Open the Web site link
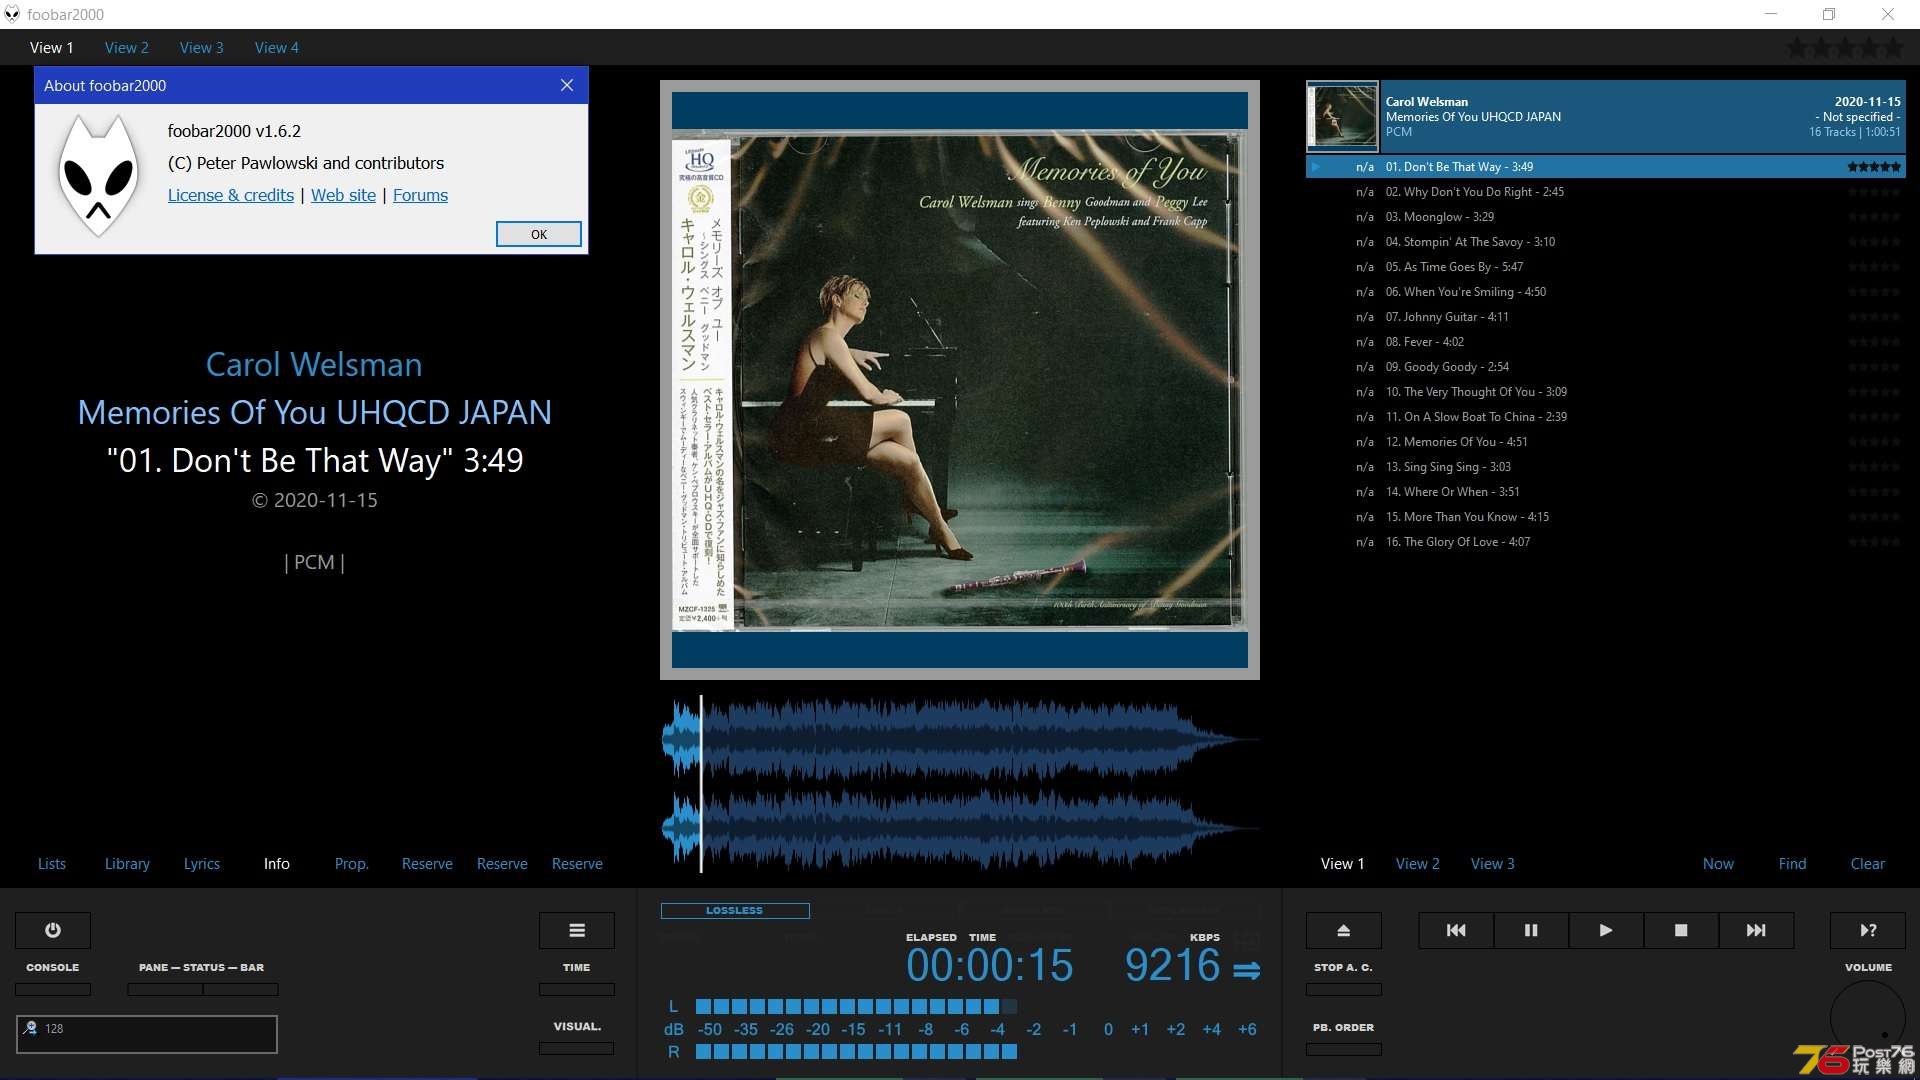This screenshot has width=1920, height=1080. click(x=343, y=195)
